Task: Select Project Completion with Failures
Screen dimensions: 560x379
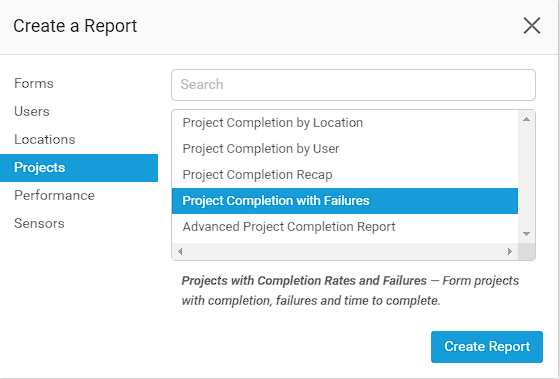Action: [x=345, y=201]
